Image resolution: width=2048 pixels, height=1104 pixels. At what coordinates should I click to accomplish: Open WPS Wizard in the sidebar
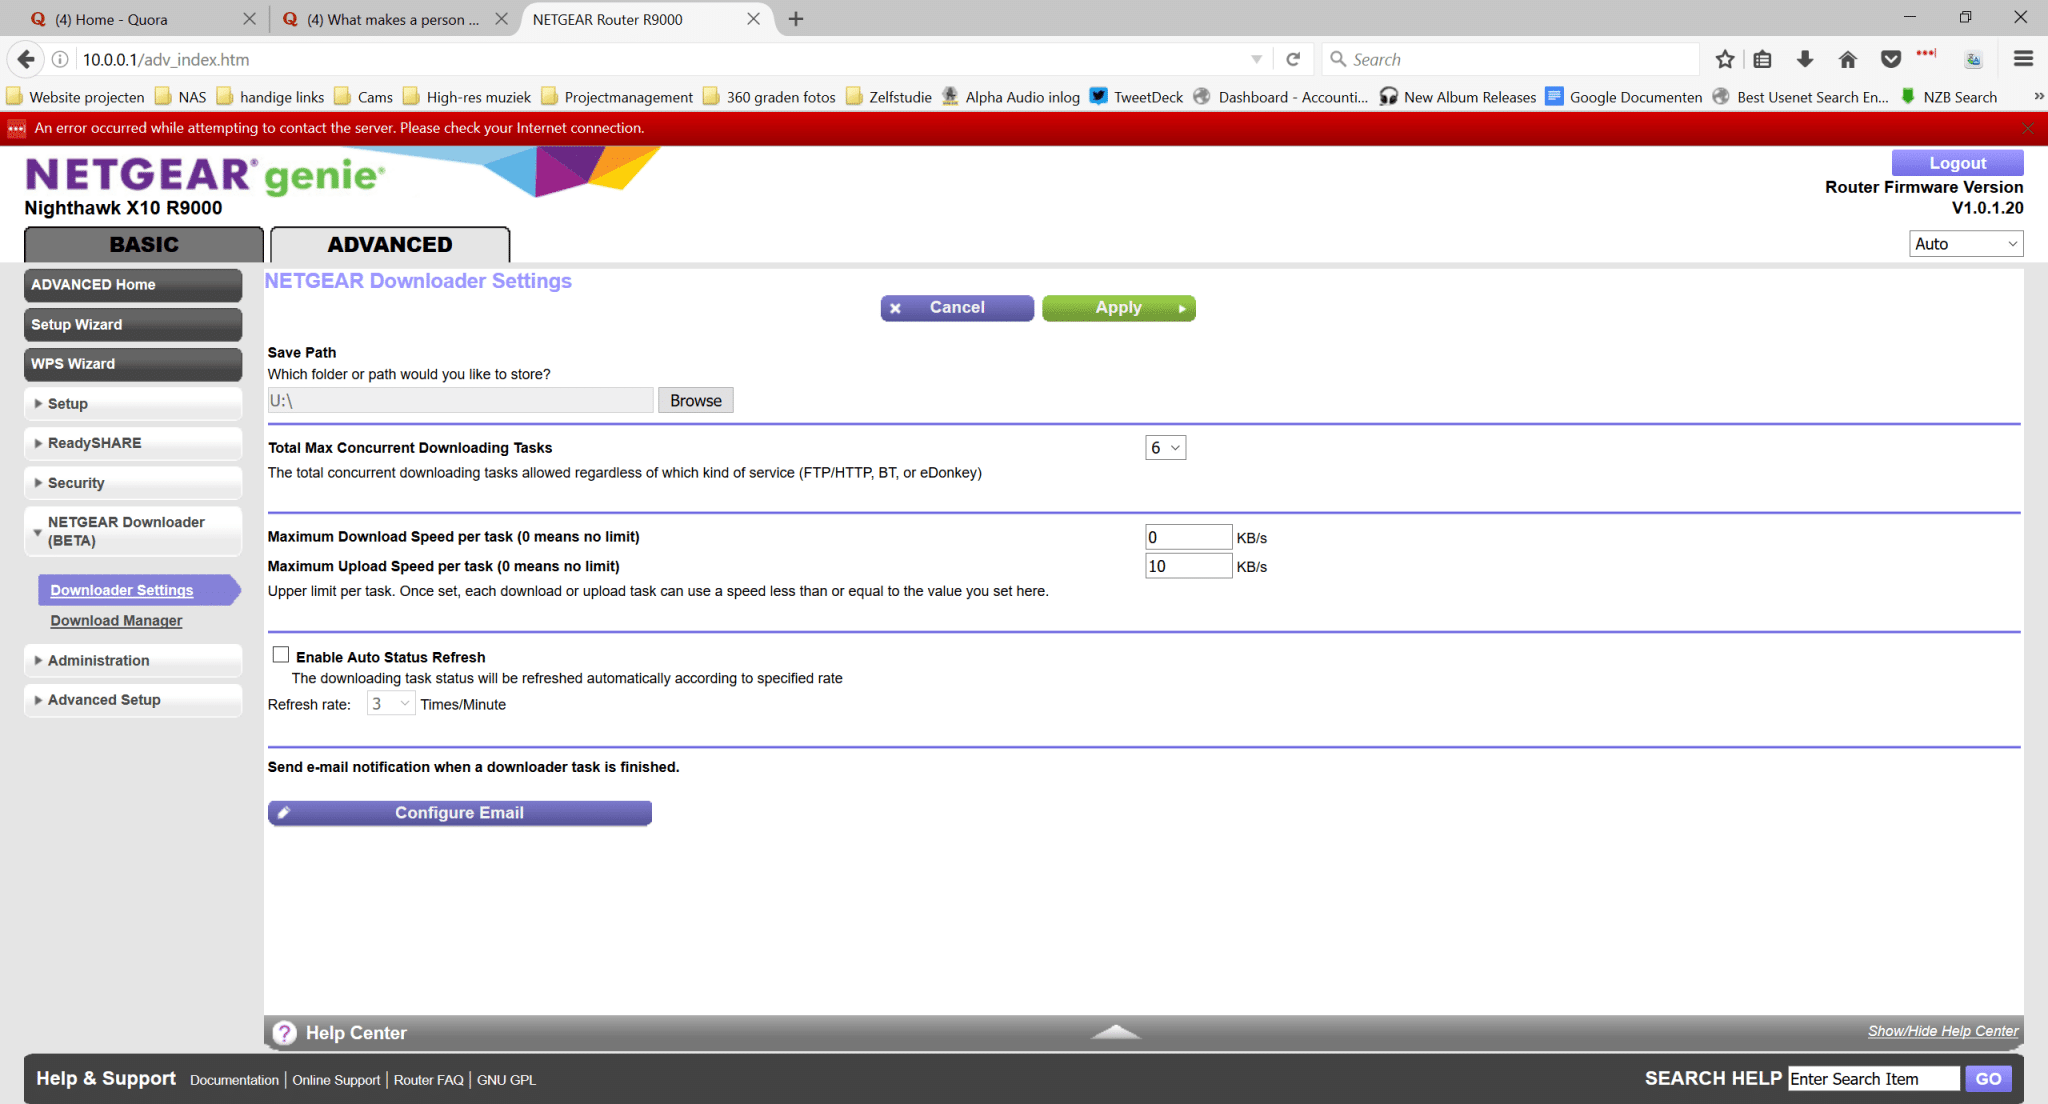point(133,364)
